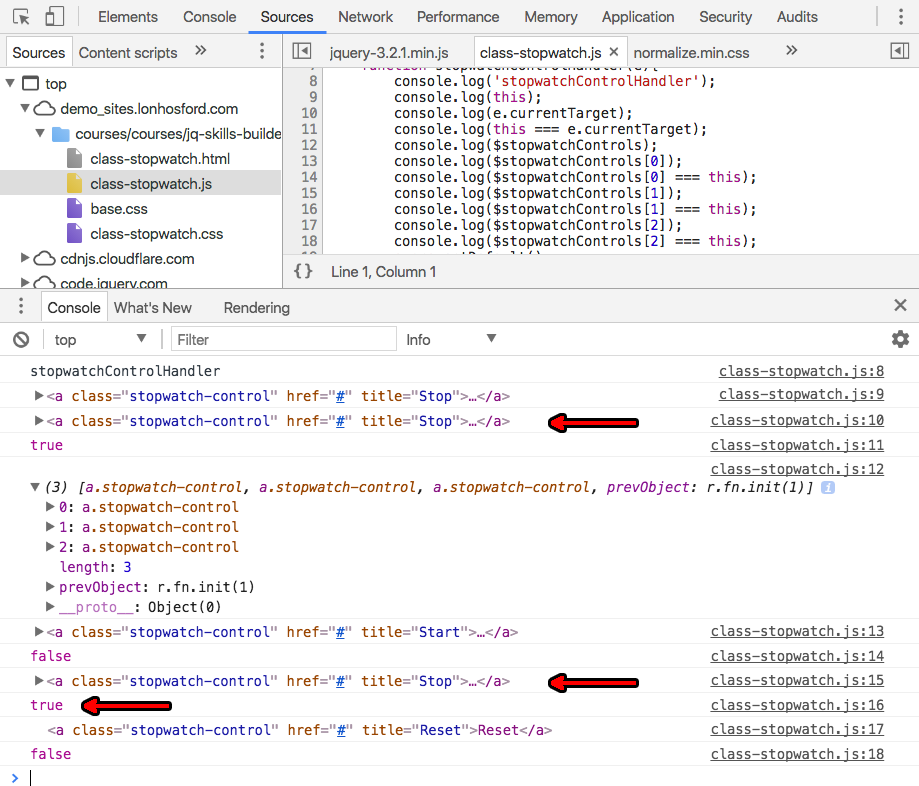Open the Info log level dropdown

tap(451, 339)
